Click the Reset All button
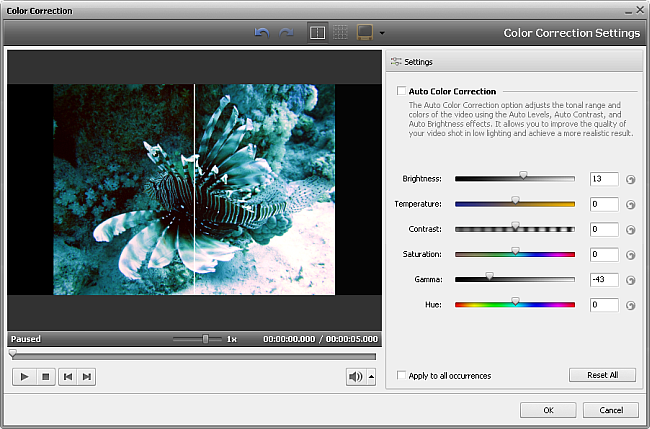The image size is (650, 429). click(x=602, y=375)
